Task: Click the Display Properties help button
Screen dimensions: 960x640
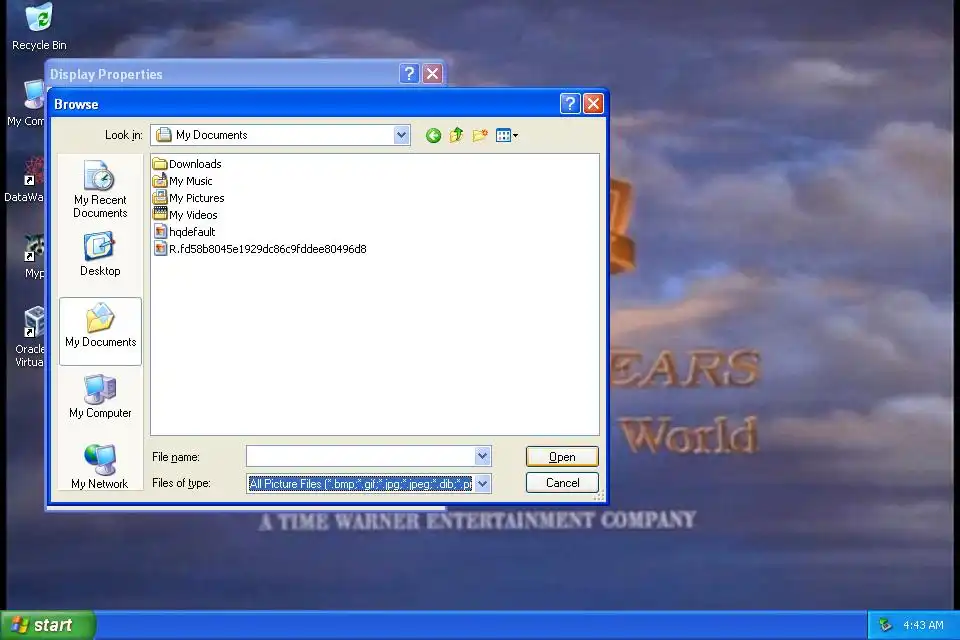Action: pyautogui.click(x=409, y=73)
